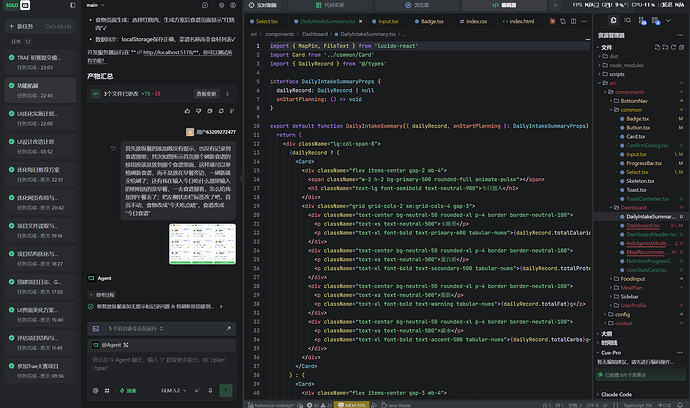Image resolution: width=690 pixels, height=408 pixels.
Task: Open the attached screenshot thumbnail in chat
Action: (202, 244)
